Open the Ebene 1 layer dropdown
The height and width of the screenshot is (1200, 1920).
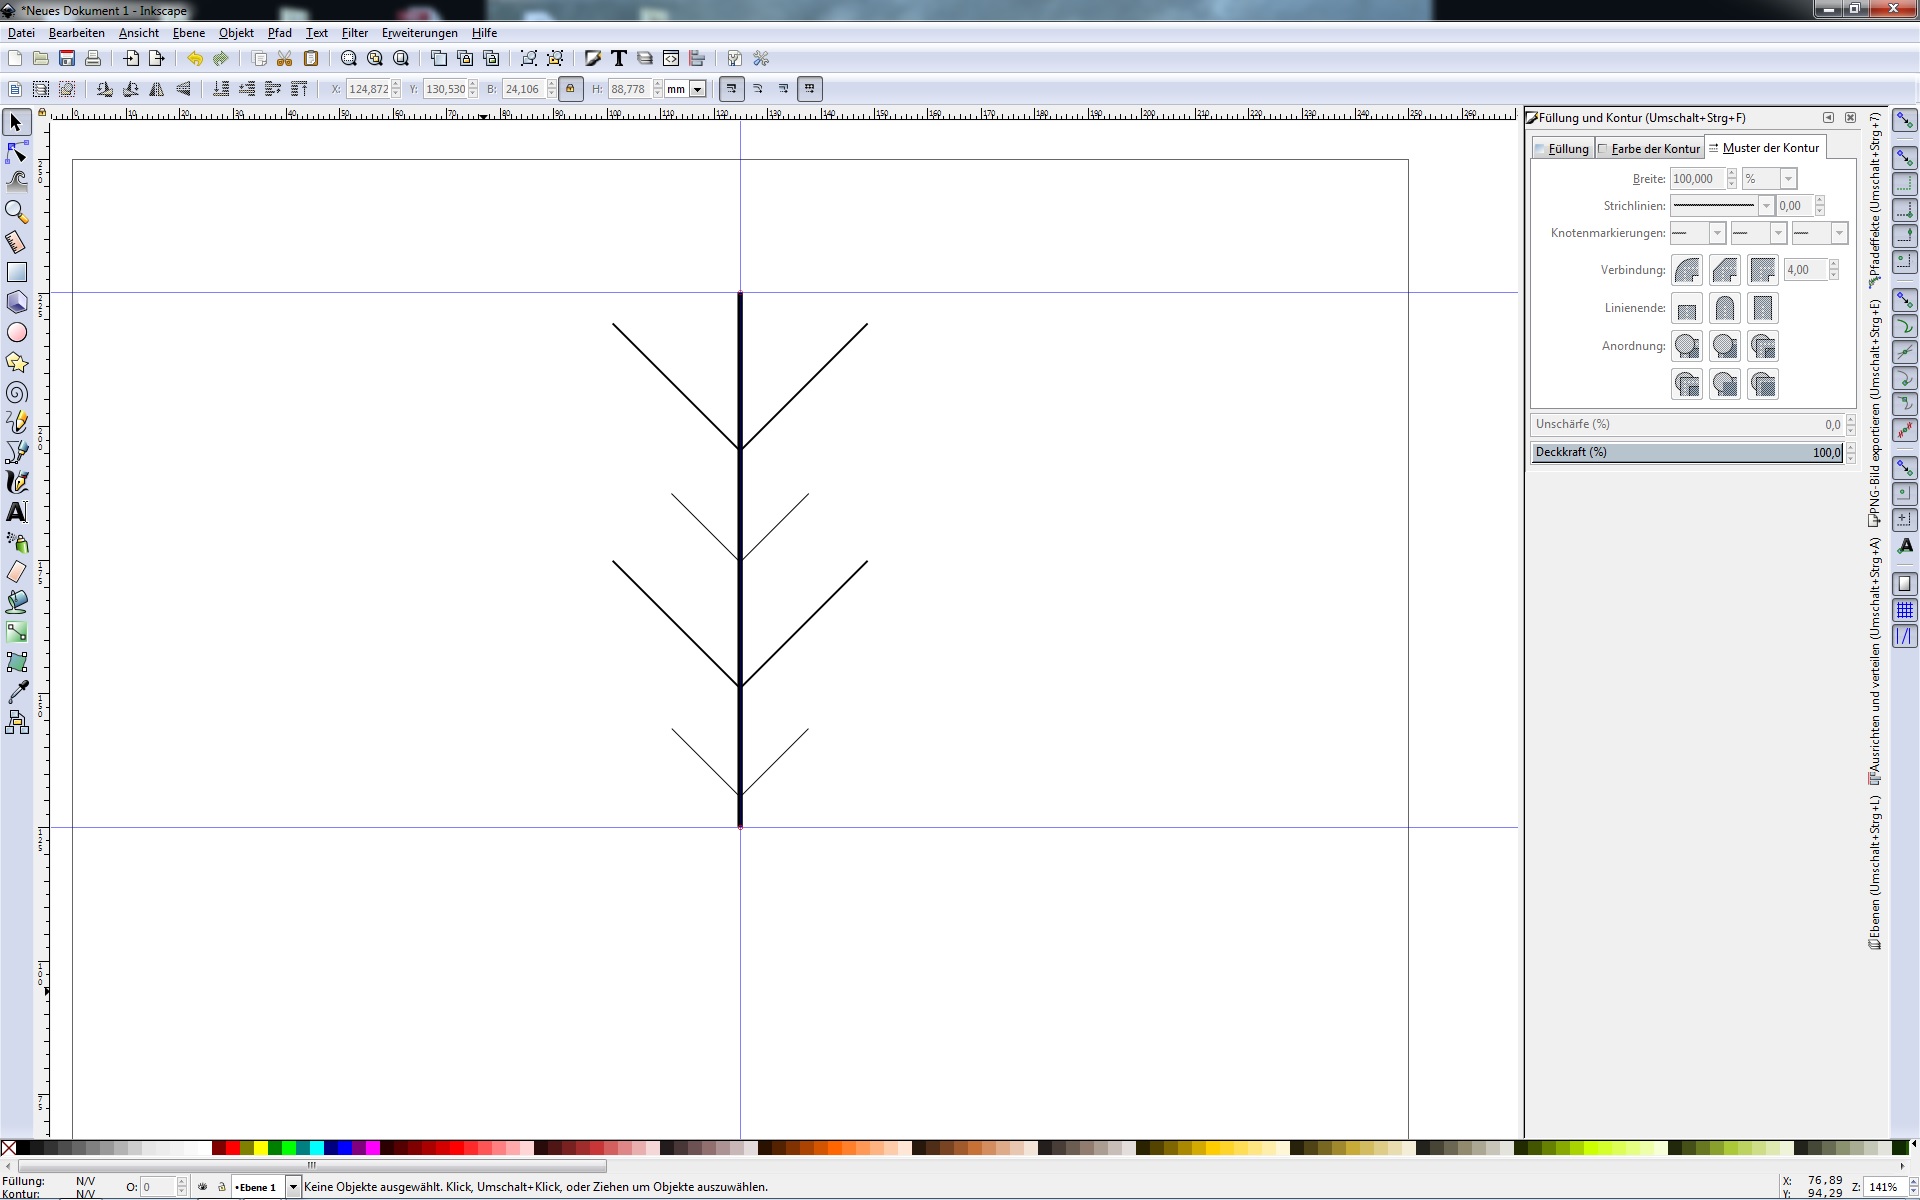(293, 1187)
